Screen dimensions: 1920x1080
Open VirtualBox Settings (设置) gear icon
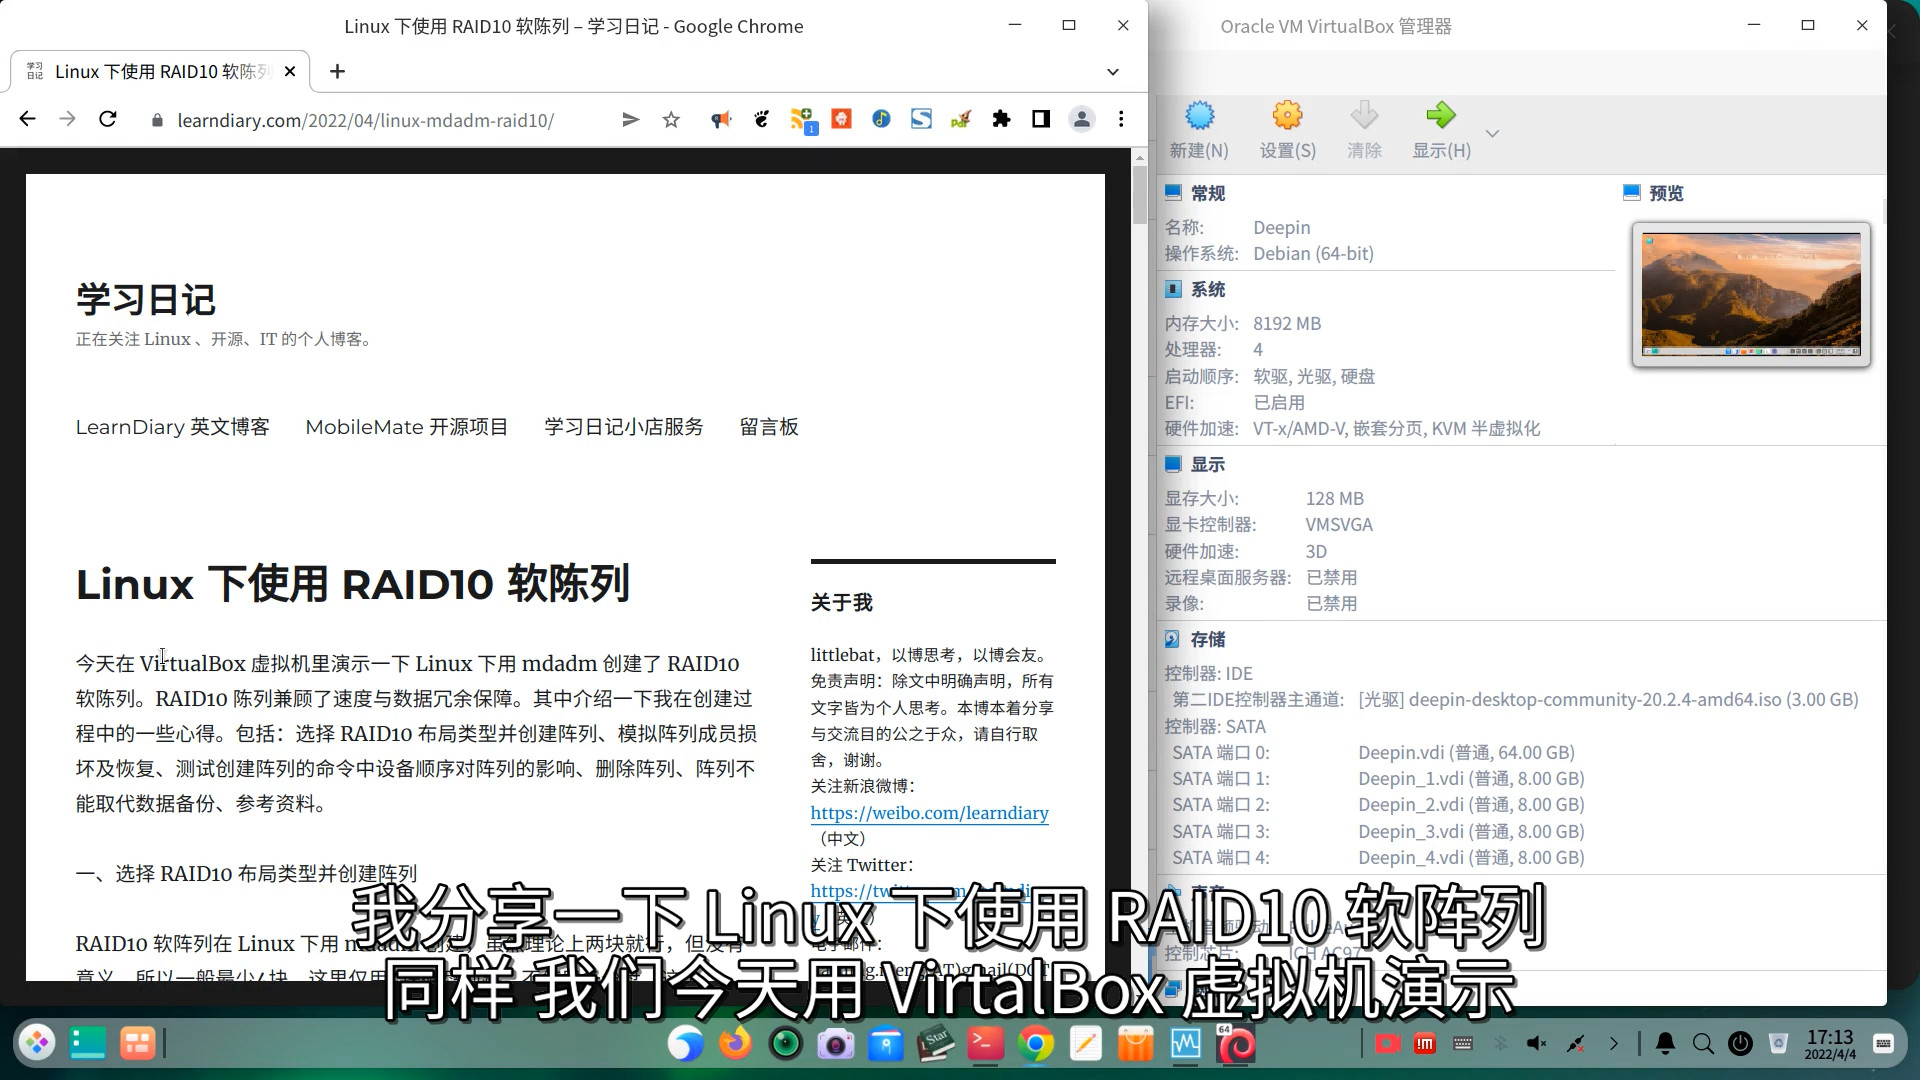point(1287,116)
